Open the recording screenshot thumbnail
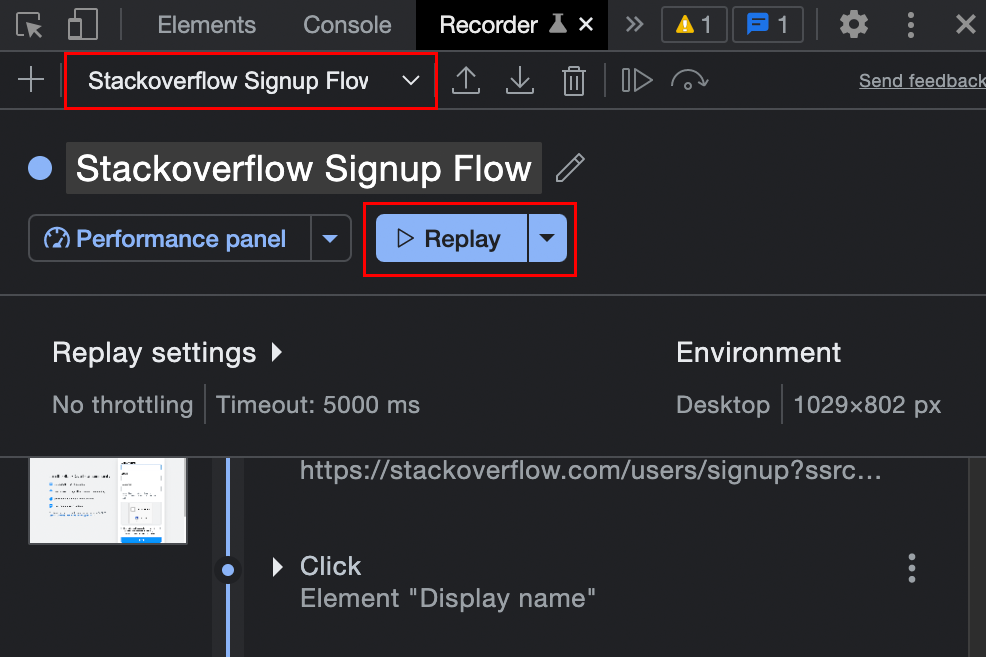The image size is (986, 657). coord(108,500)
